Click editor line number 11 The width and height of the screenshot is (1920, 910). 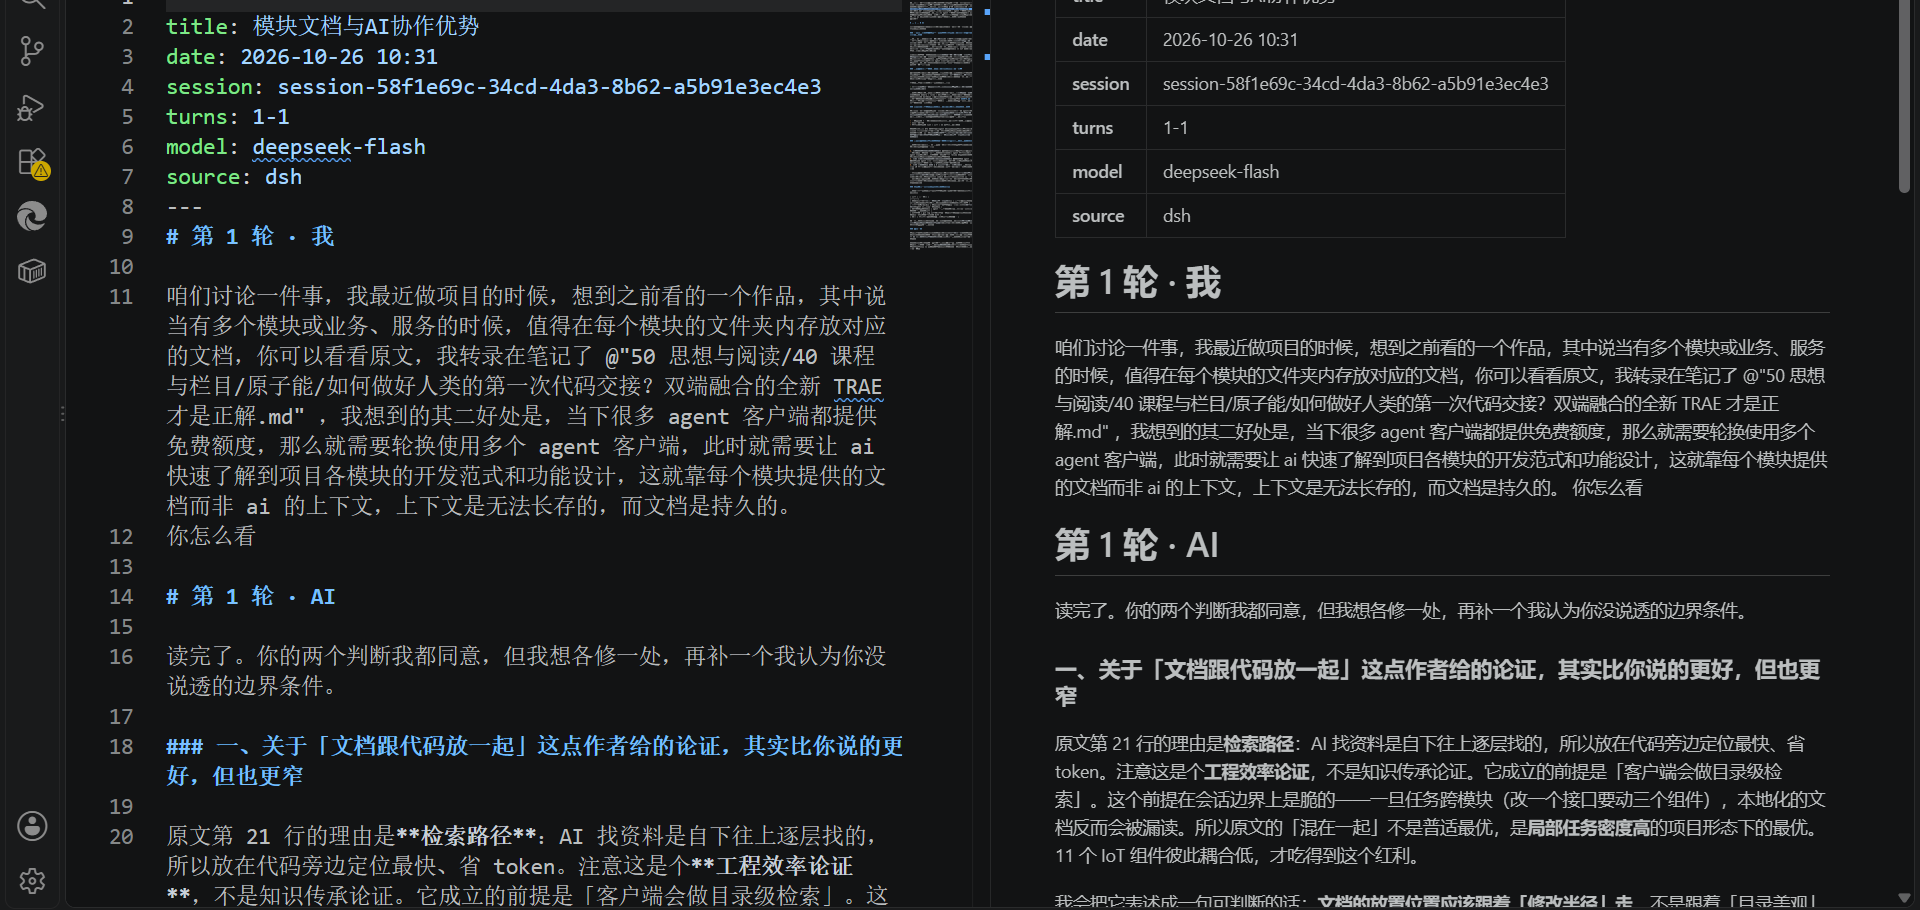121,297
